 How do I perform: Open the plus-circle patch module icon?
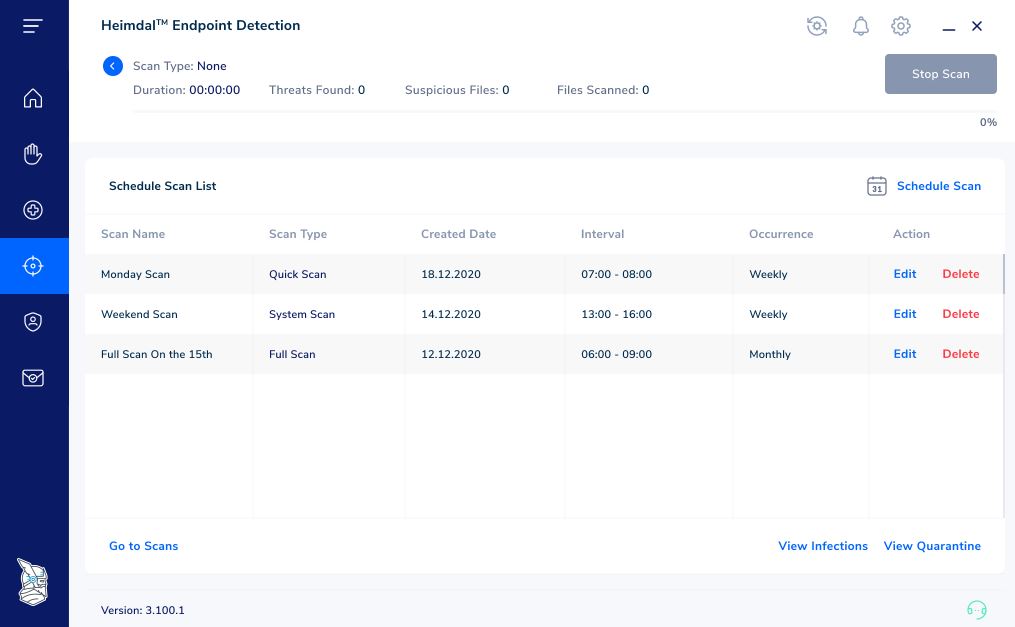pyautogui.click(x=33, y=210)
